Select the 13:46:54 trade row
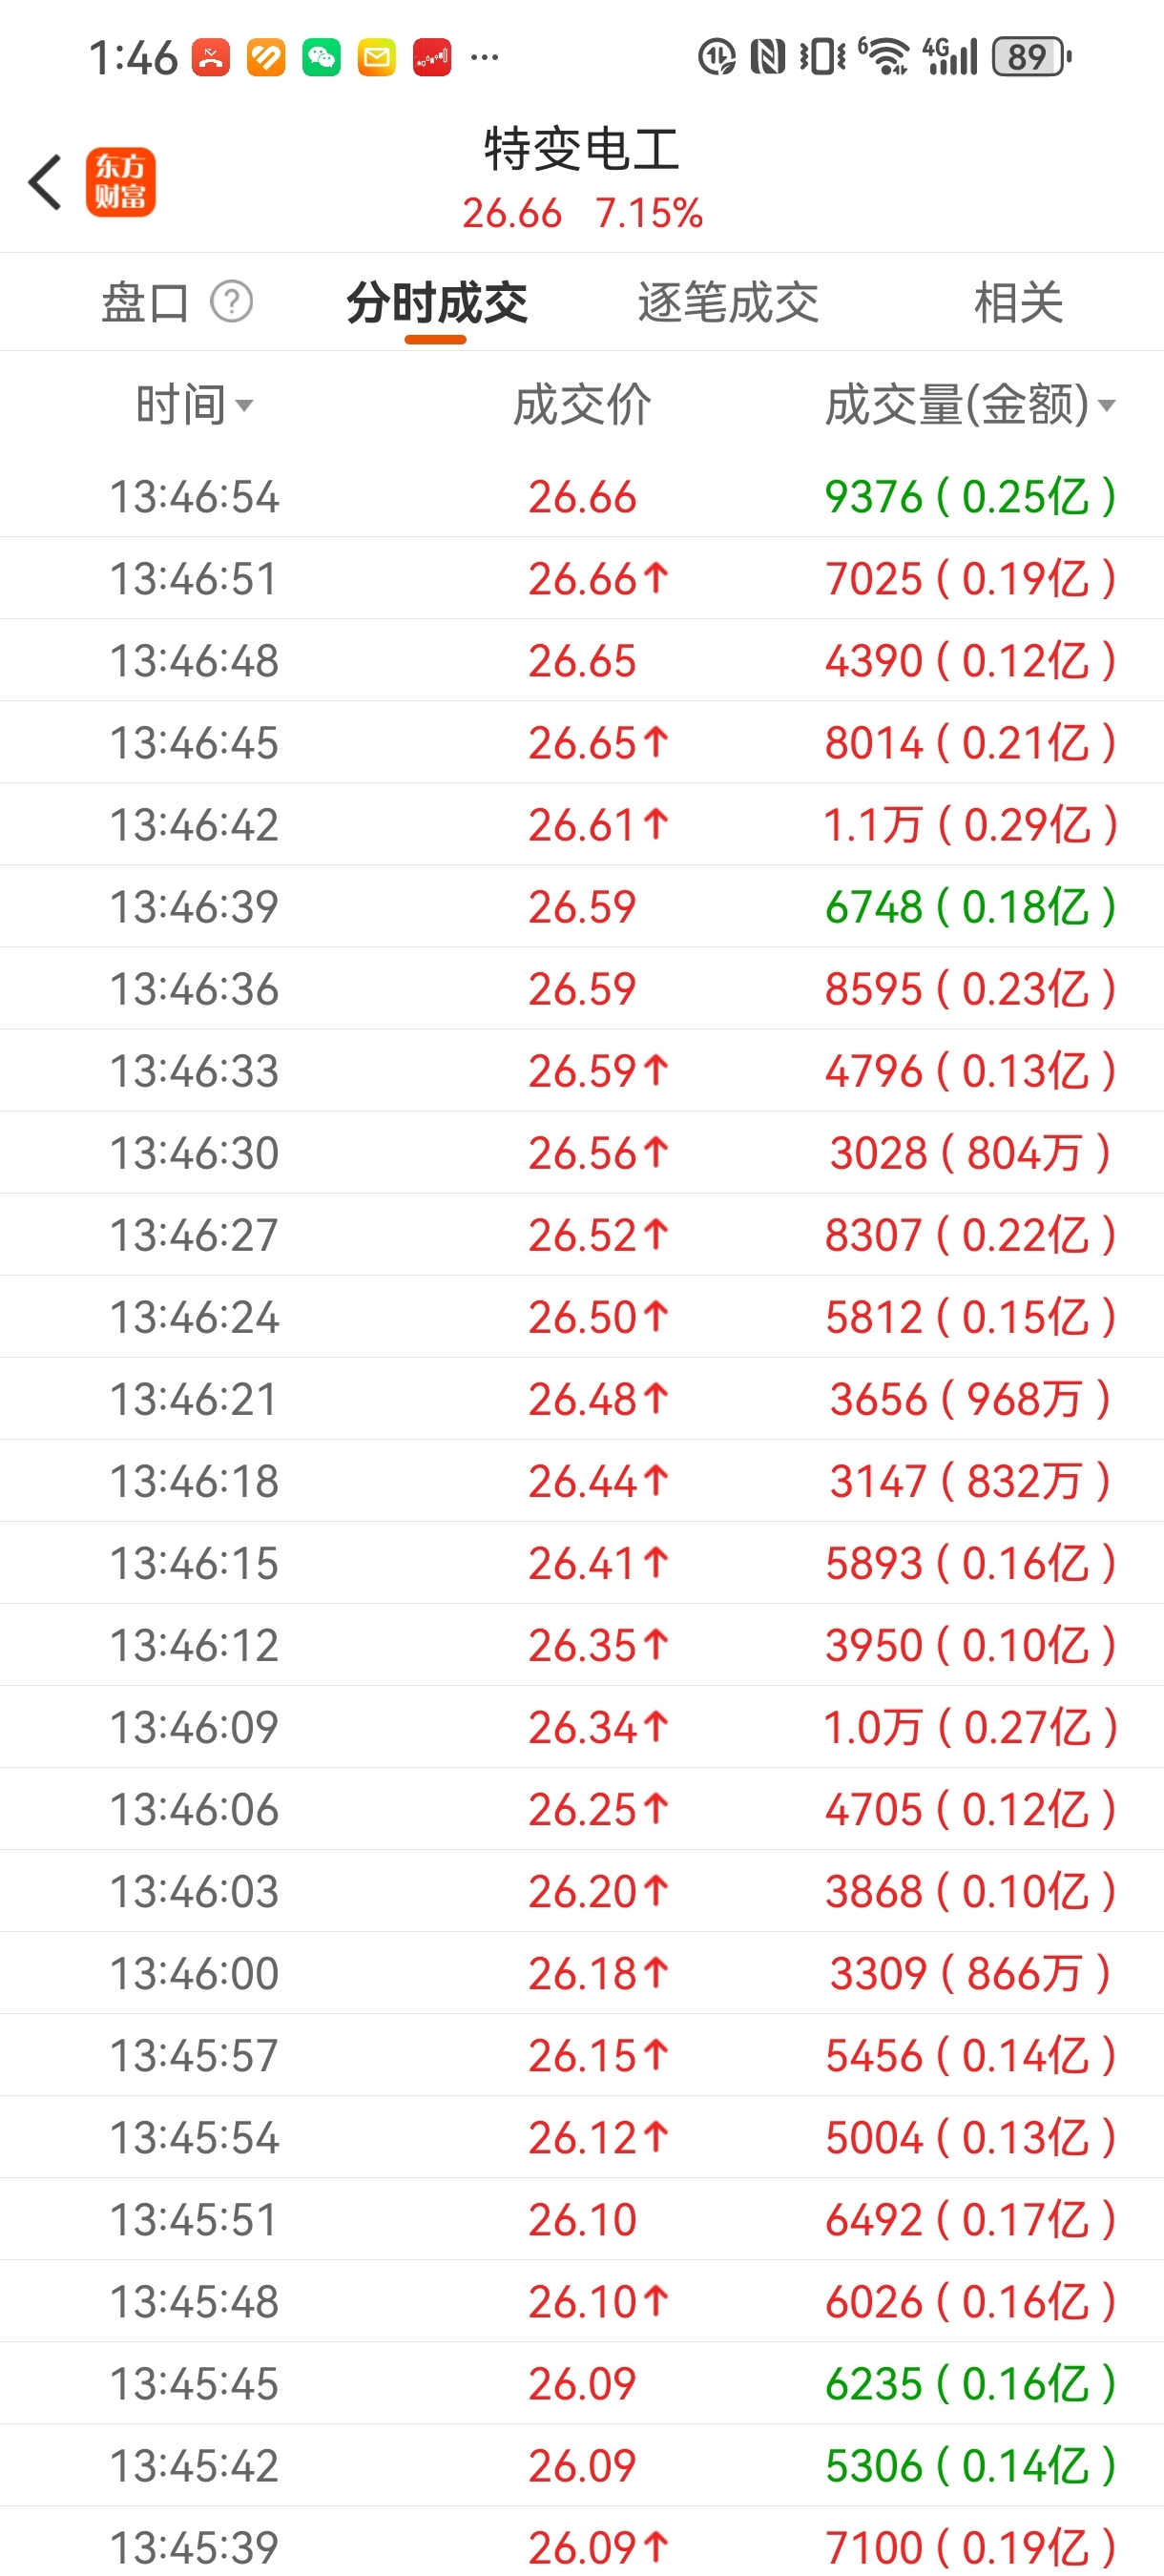The image size is (1164, 2576). [x=582, y=497]
